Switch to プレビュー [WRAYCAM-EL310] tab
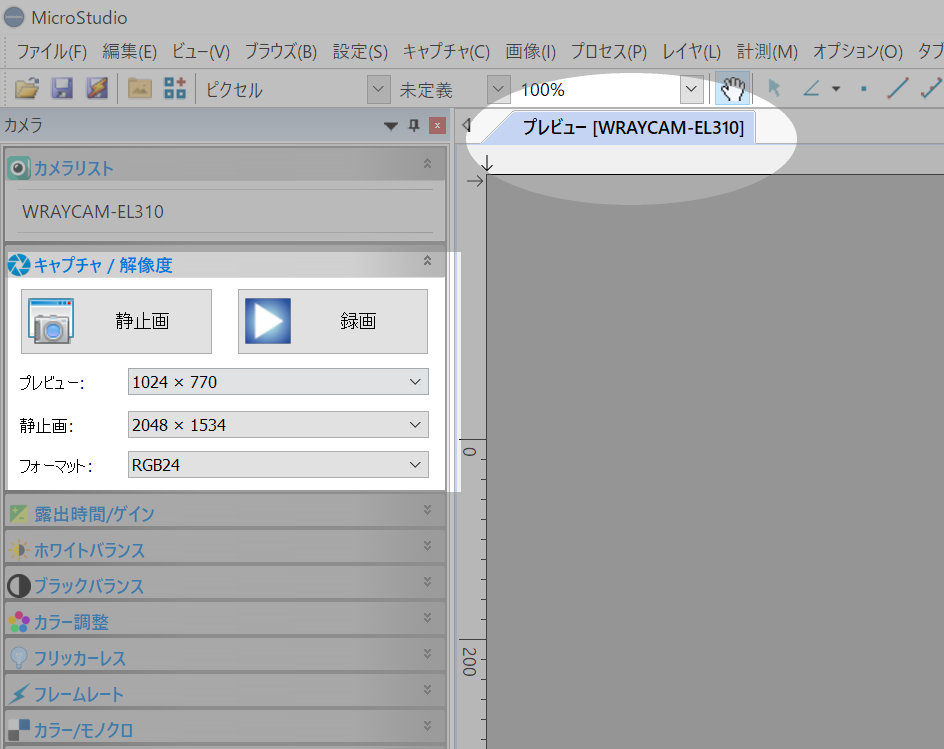The image size is (944, 749). tap(626, 128)
